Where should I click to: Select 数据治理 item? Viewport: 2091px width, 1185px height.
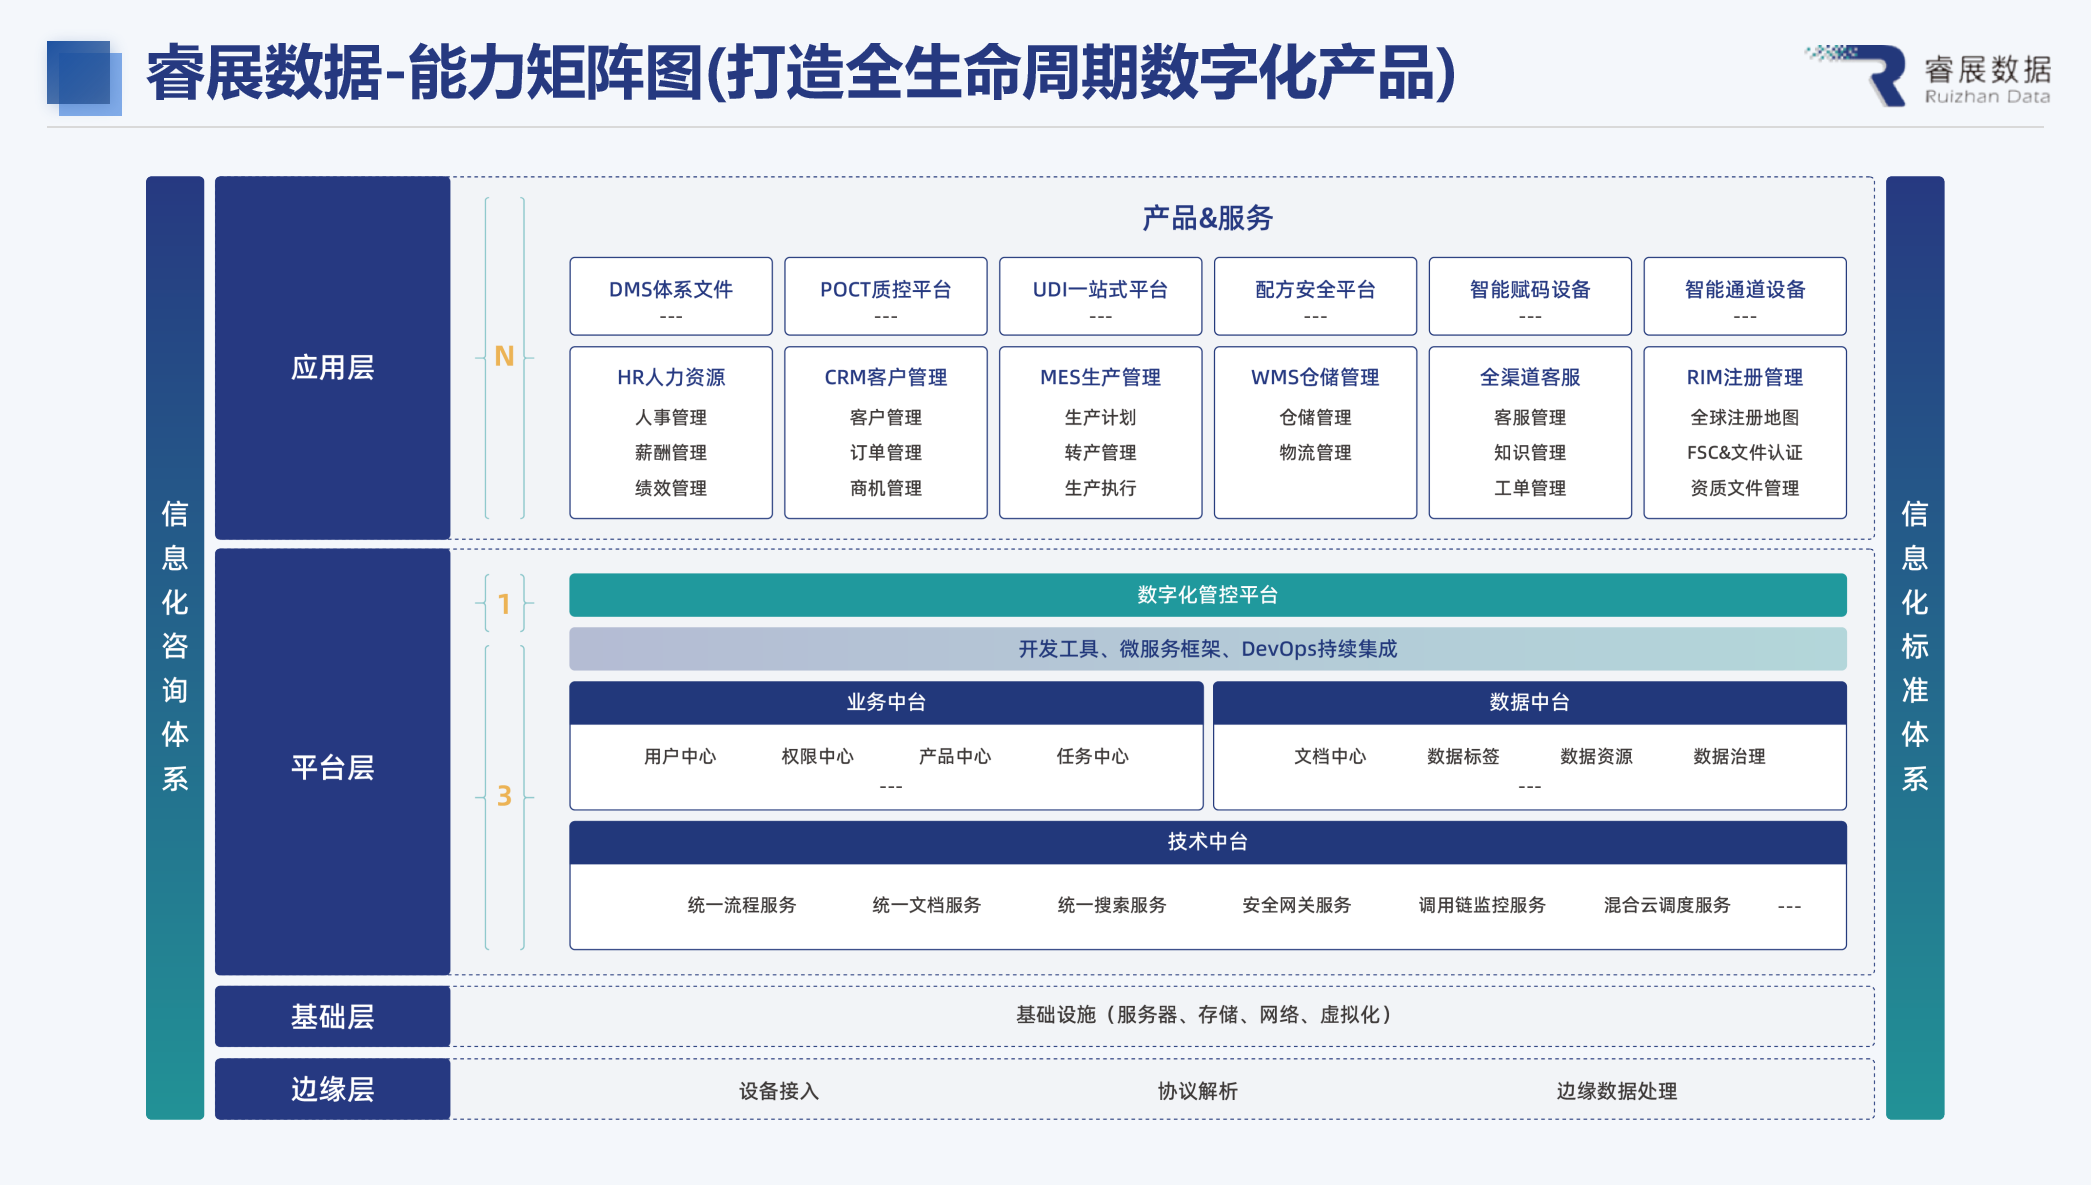coord(1729,756)
